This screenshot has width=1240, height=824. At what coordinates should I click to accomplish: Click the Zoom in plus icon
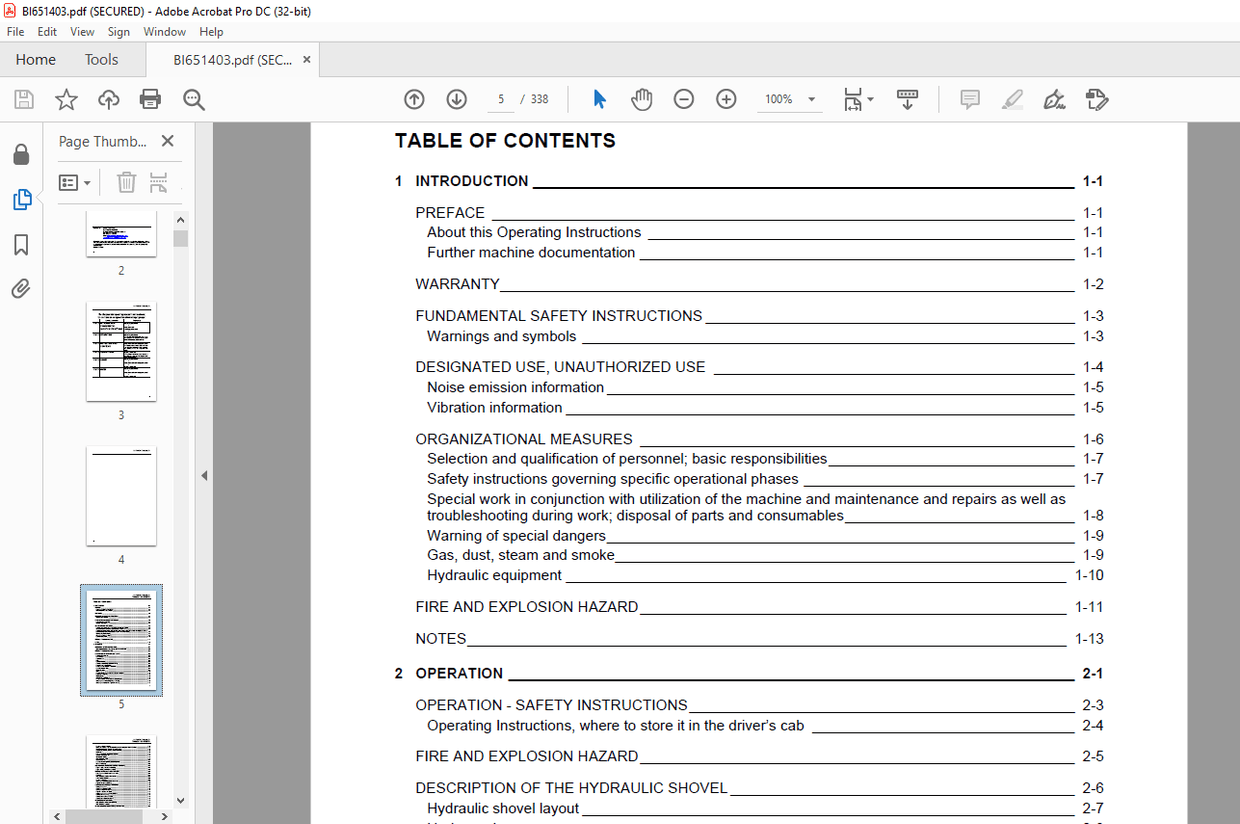click(726, 99)
